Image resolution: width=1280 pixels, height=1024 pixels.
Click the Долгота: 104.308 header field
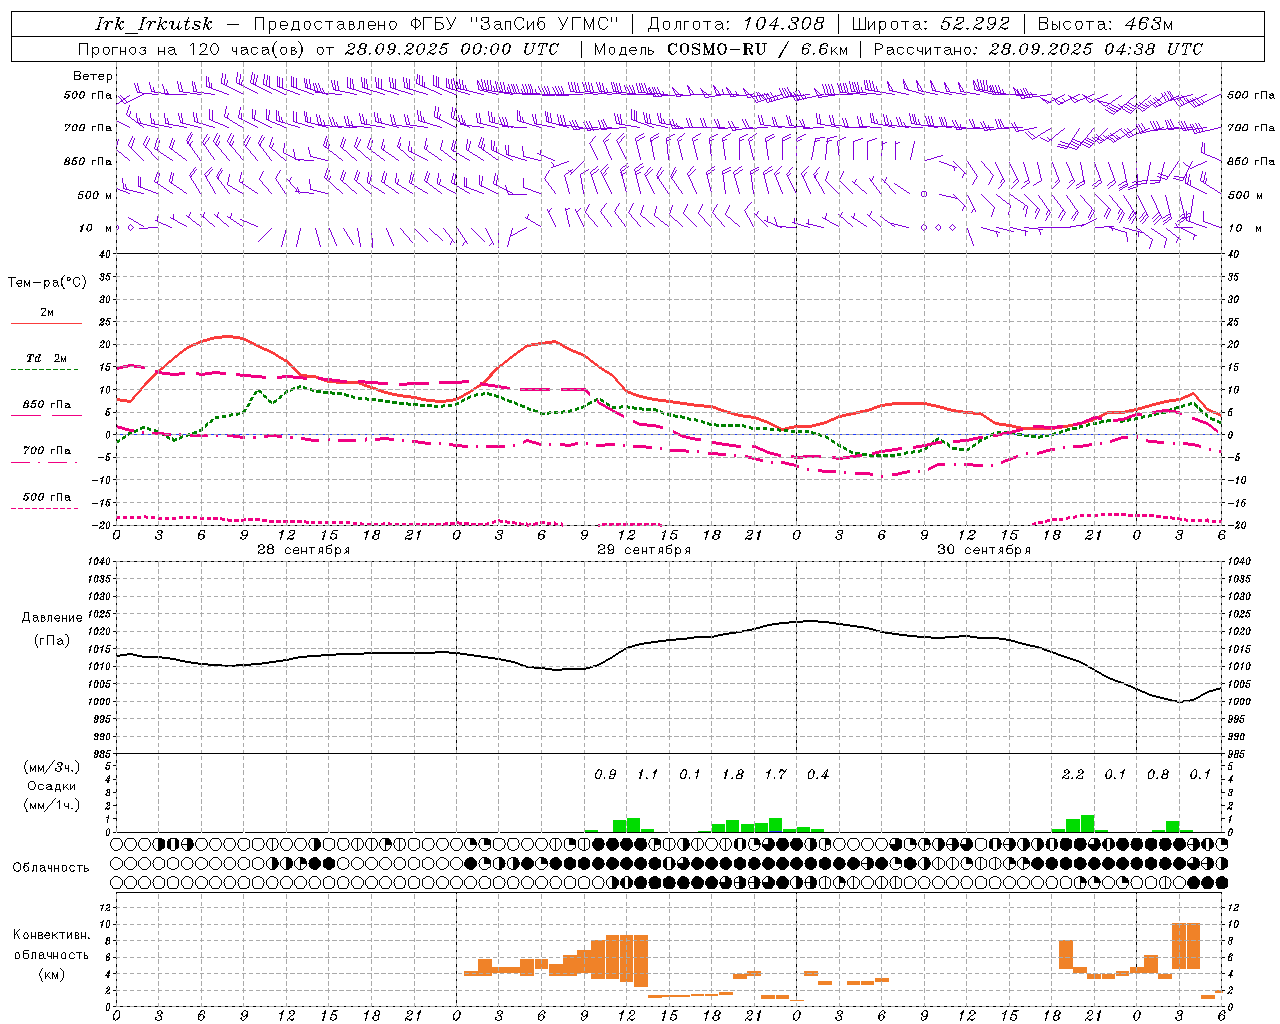pyautogui.click(x=736, y=24)
